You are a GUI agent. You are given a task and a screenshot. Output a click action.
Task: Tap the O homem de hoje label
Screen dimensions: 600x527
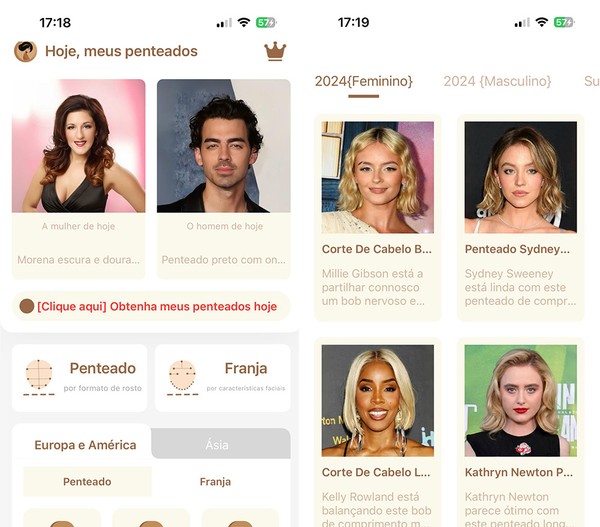[x=225, y=226]
